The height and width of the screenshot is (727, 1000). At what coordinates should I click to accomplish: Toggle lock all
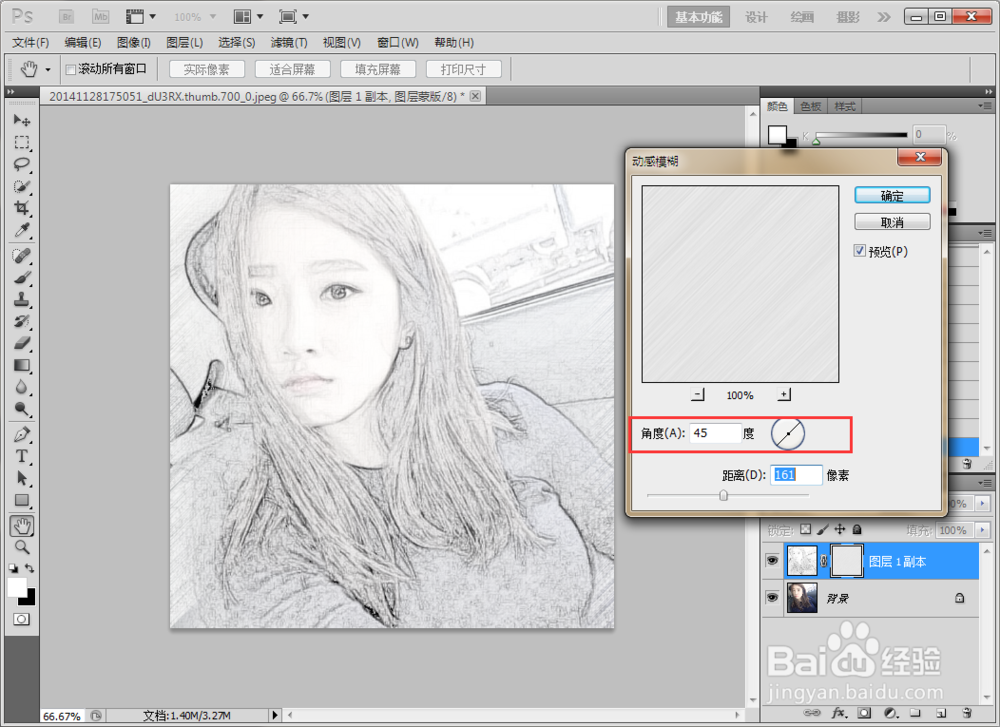point(857,529)
